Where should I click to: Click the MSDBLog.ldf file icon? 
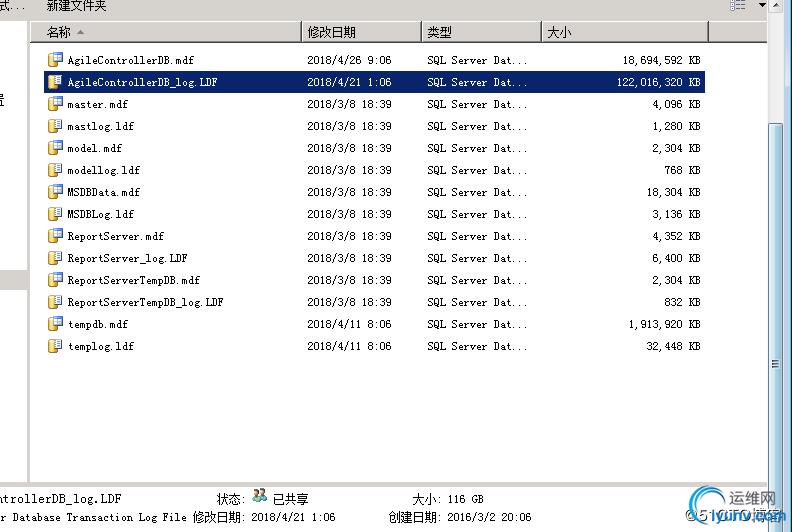(x=55, y=214)
